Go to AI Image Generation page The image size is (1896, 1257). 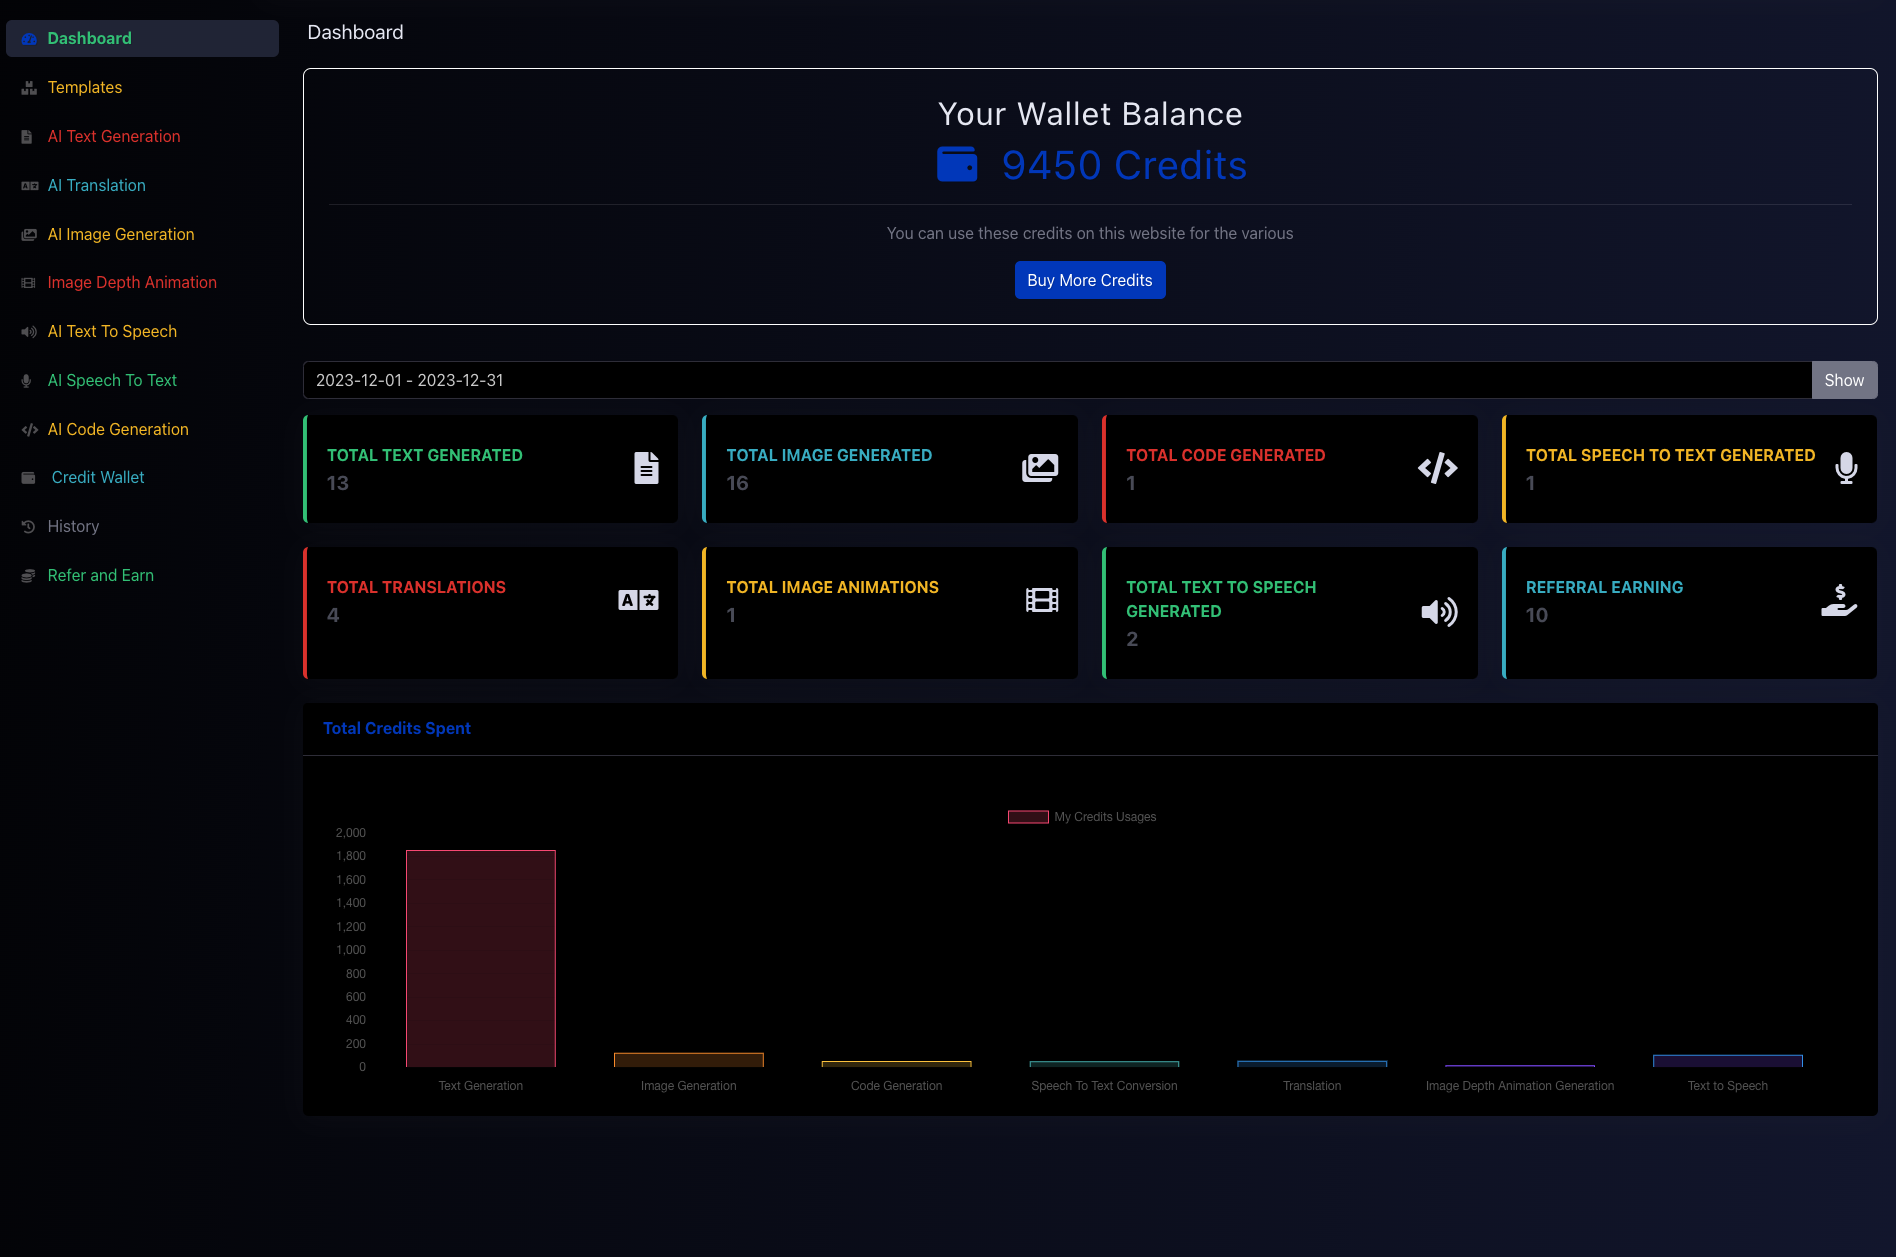point(121,234)
